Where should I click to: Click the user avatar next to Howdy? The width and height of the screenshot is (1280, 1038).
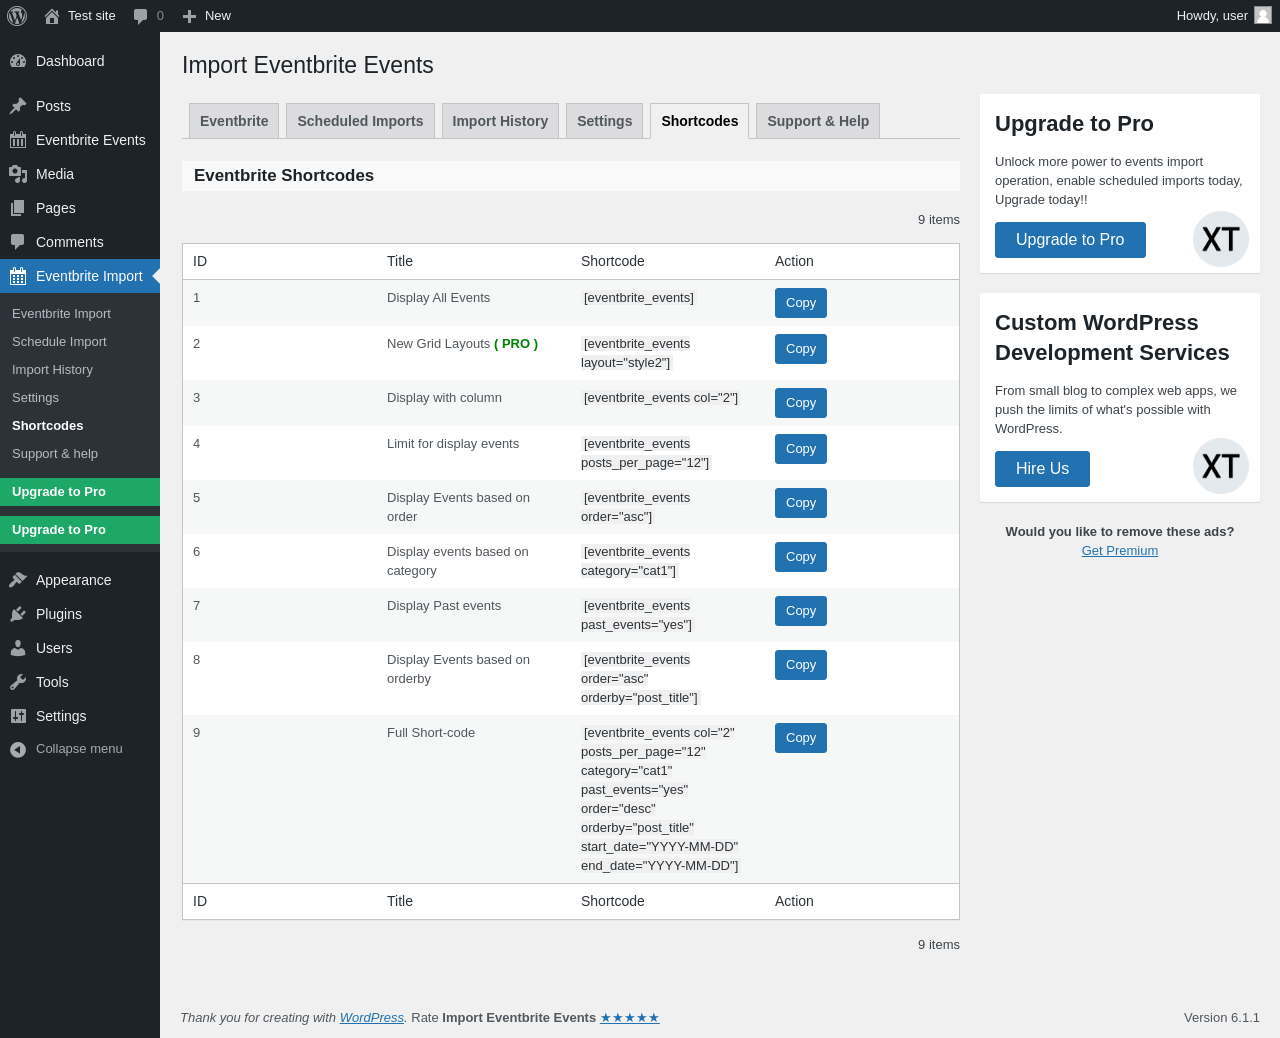click(1263, 15)
